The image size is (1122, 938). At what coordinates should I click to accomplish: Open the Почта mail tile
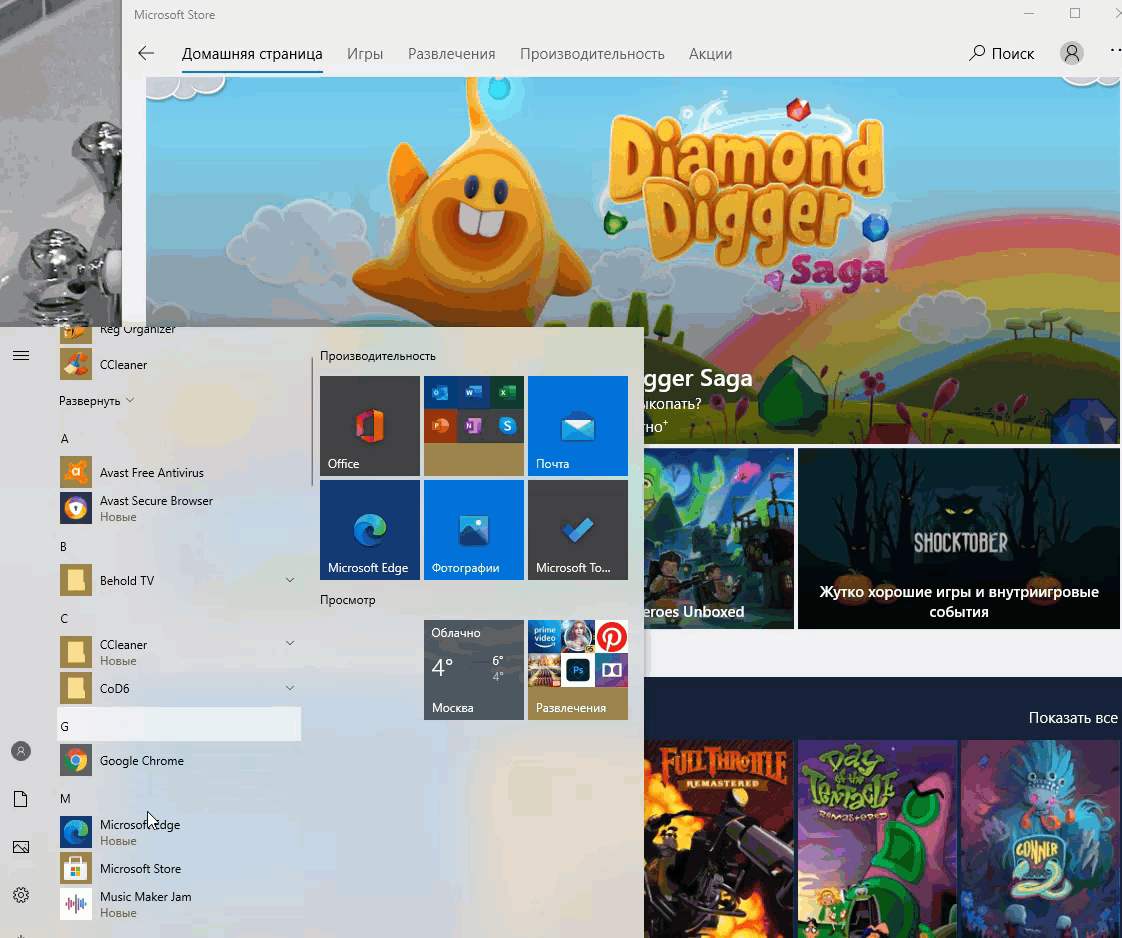pyautogui.click(x=577, y=426)
